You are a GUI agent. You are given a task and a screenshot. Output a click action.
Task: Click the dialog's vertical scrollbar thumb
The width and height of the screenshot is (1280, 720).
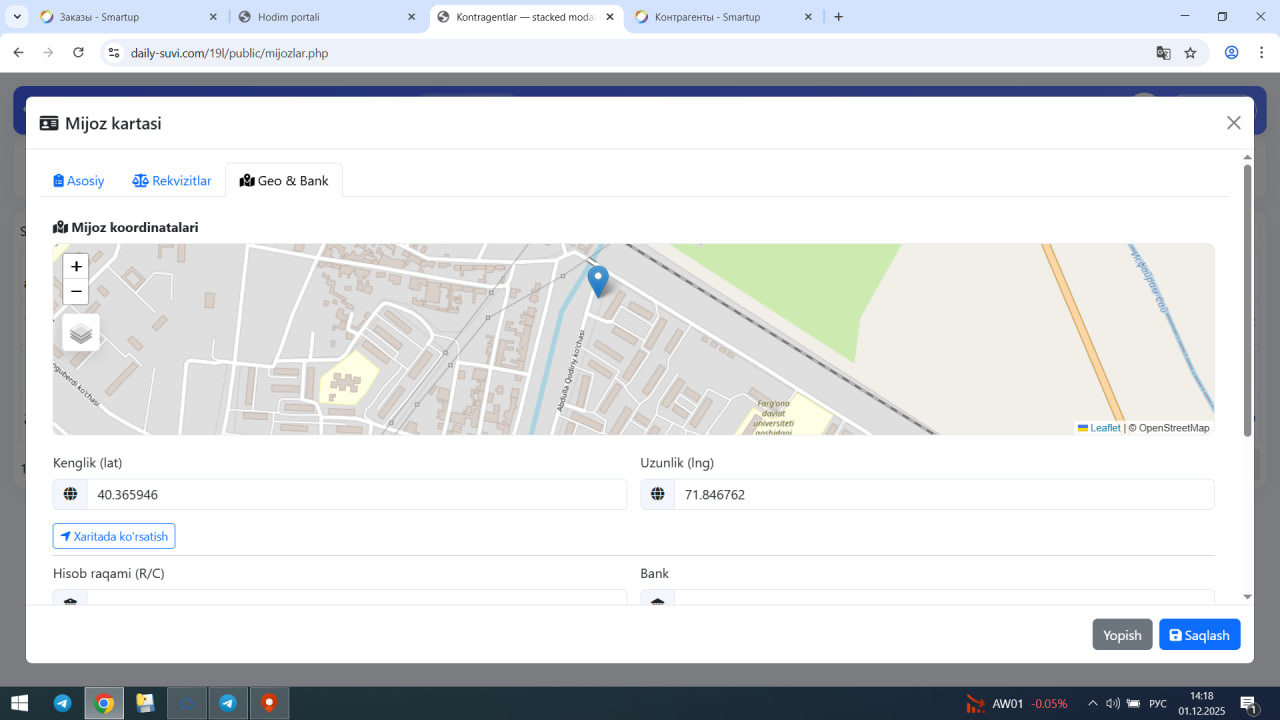[1247, 300]
